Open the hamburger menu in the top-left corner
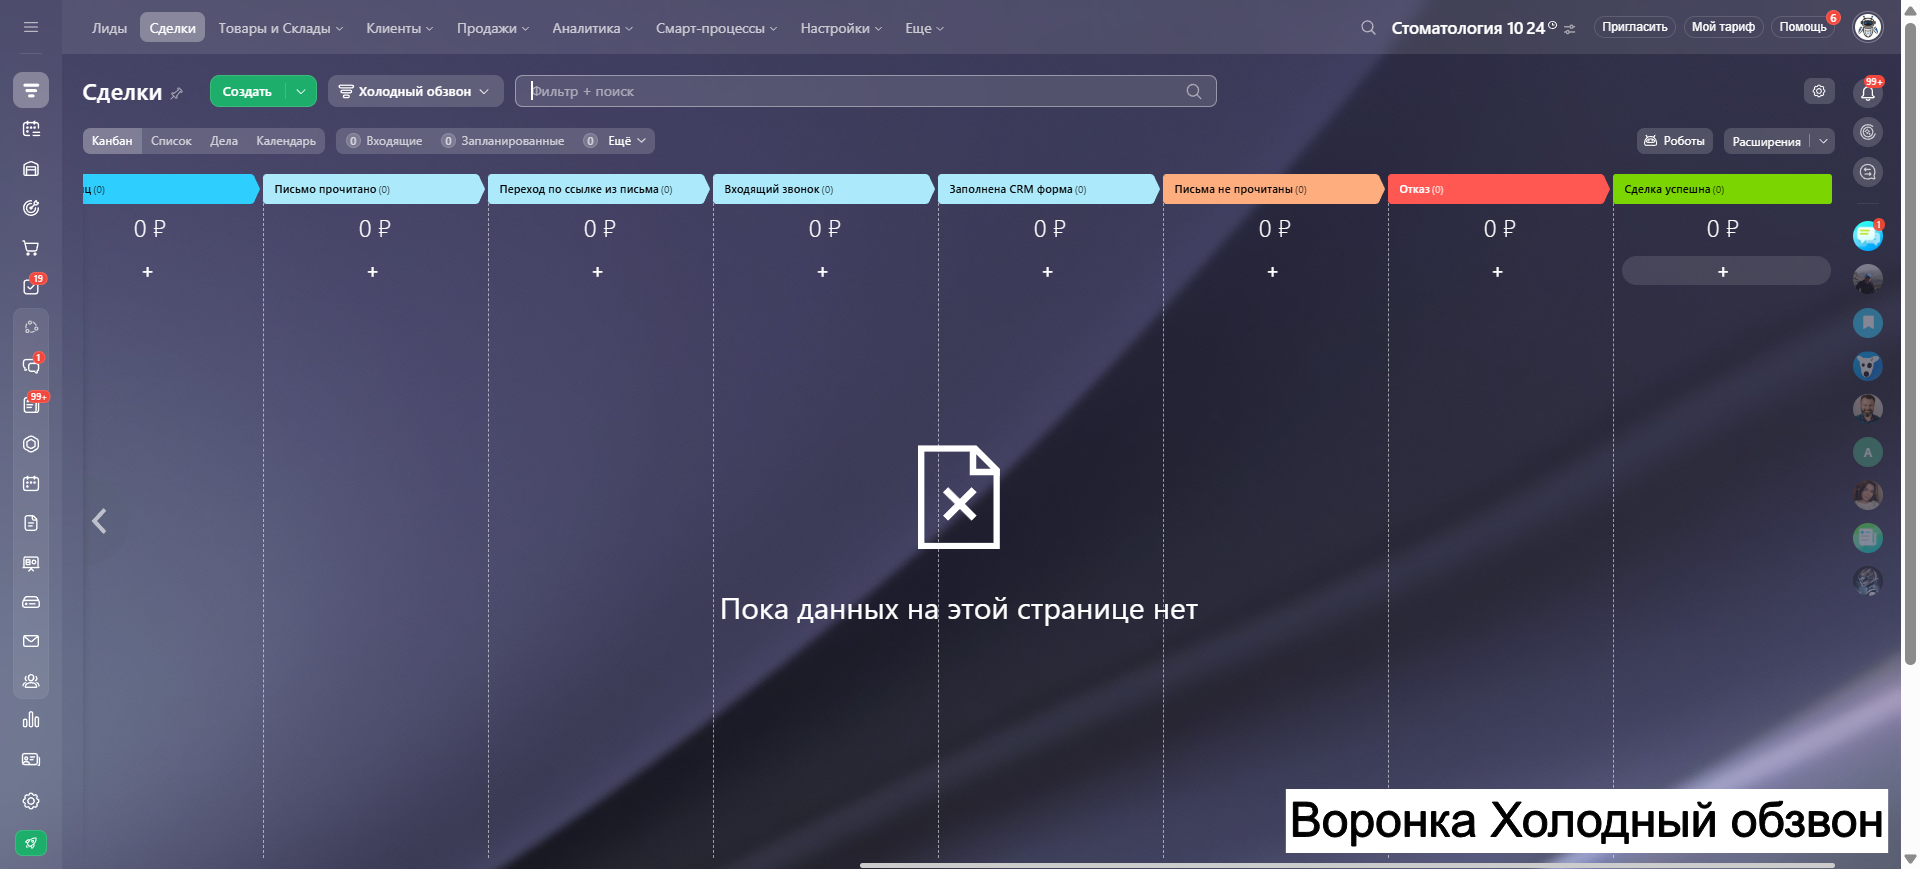 pyautogui.click(x=31, y=27)
